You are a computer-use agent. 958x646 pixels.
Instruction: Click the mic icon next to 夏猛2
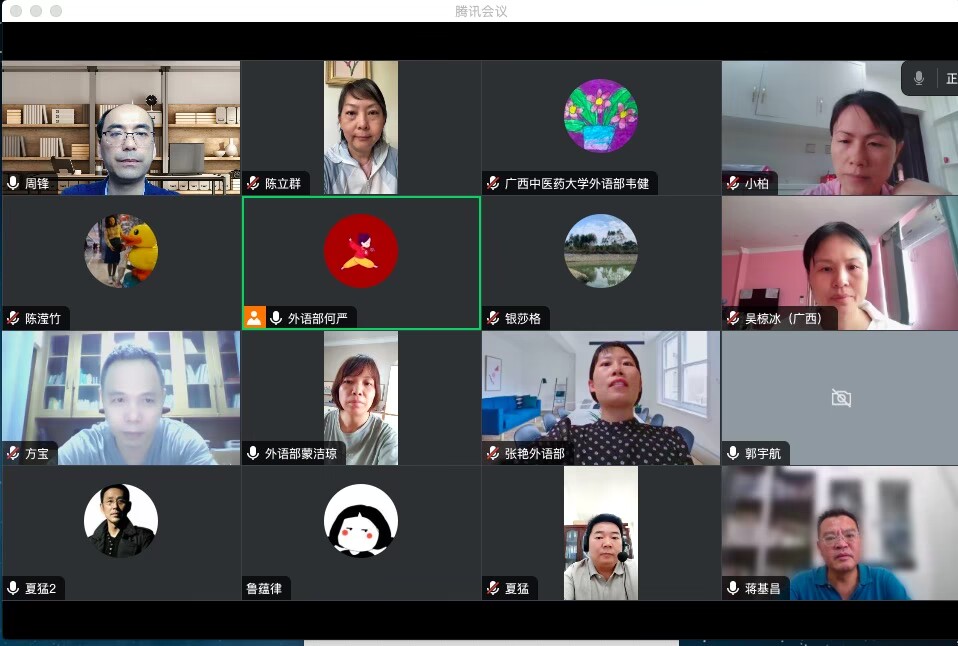coord(13,589)
